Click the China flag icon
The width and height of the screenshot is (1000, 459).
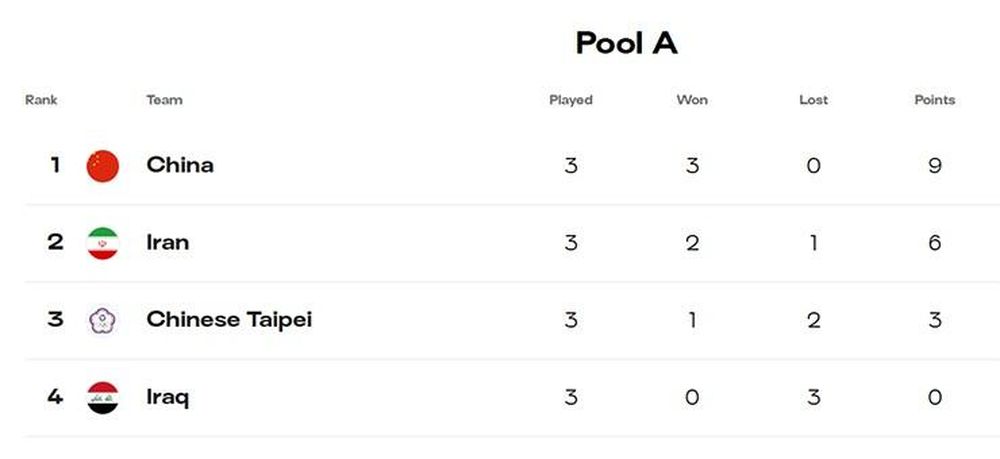click(x=103, y=166)
